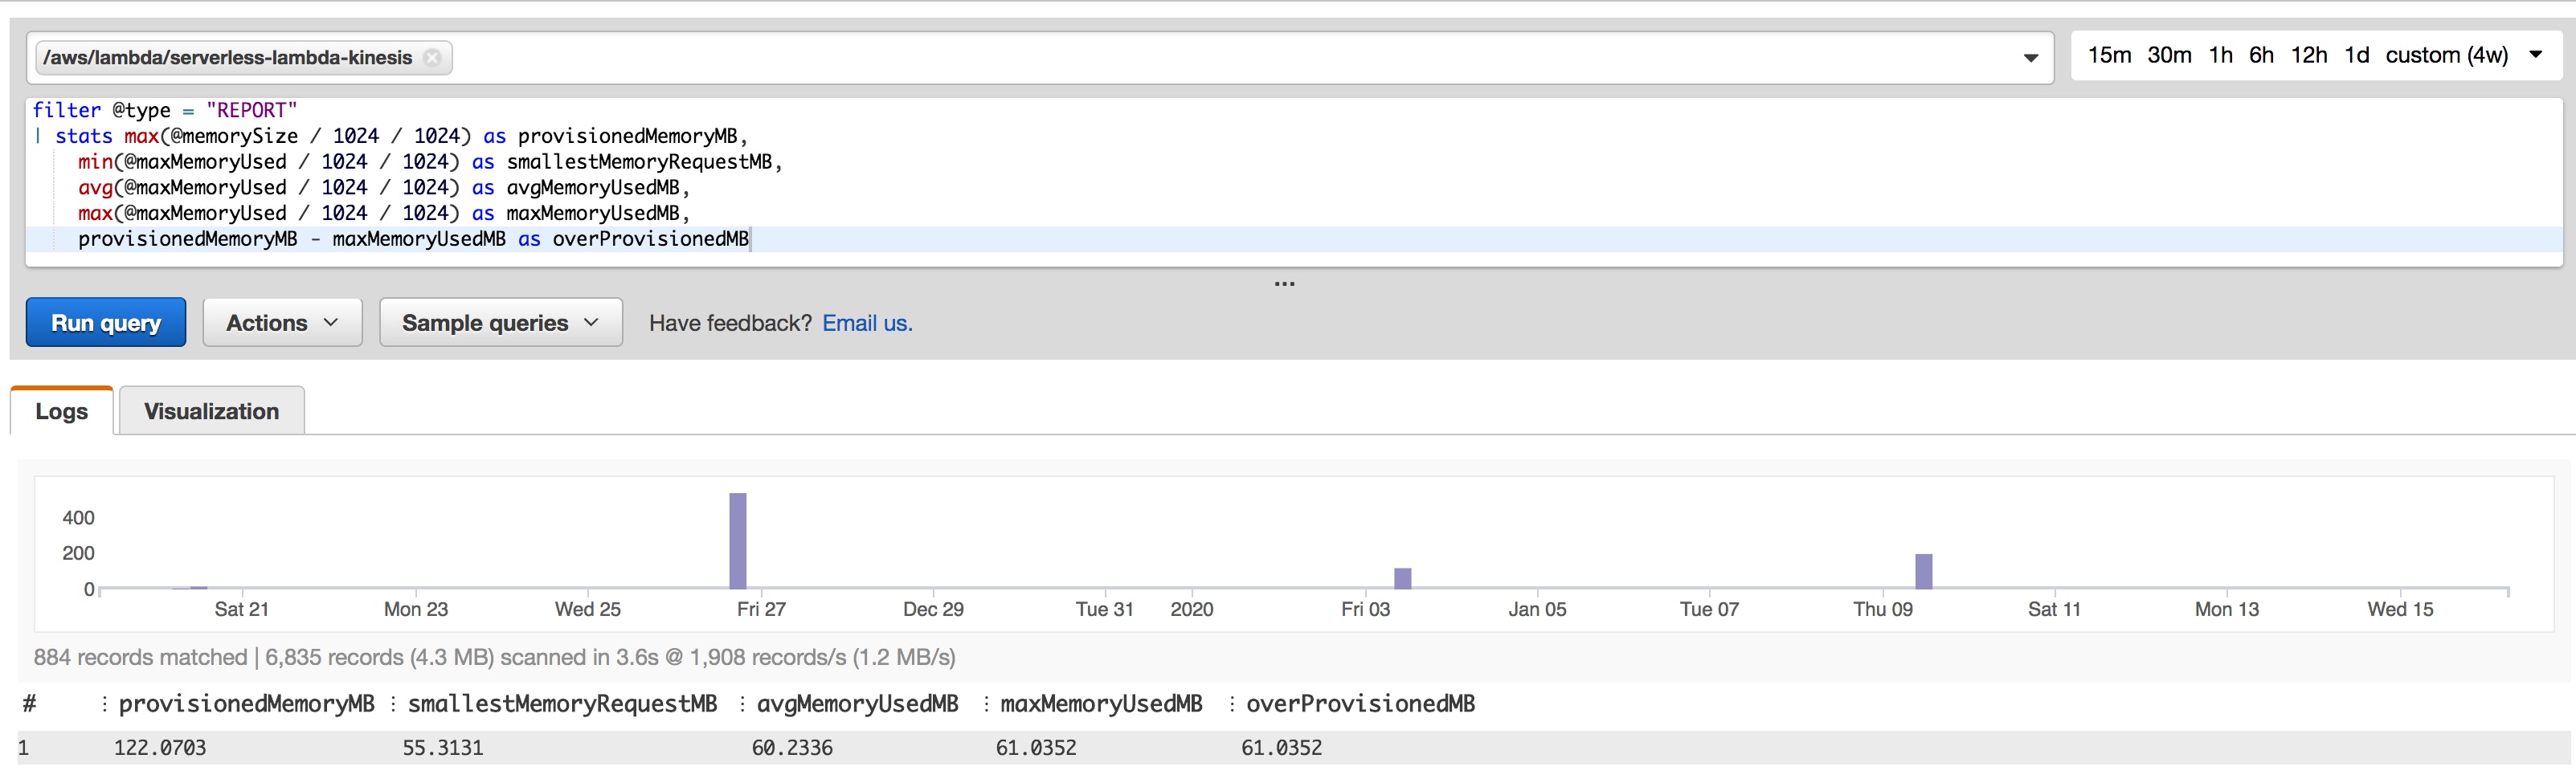Click inside the query editor text area
The image size is (2576, 779).
coord(1293,181)
